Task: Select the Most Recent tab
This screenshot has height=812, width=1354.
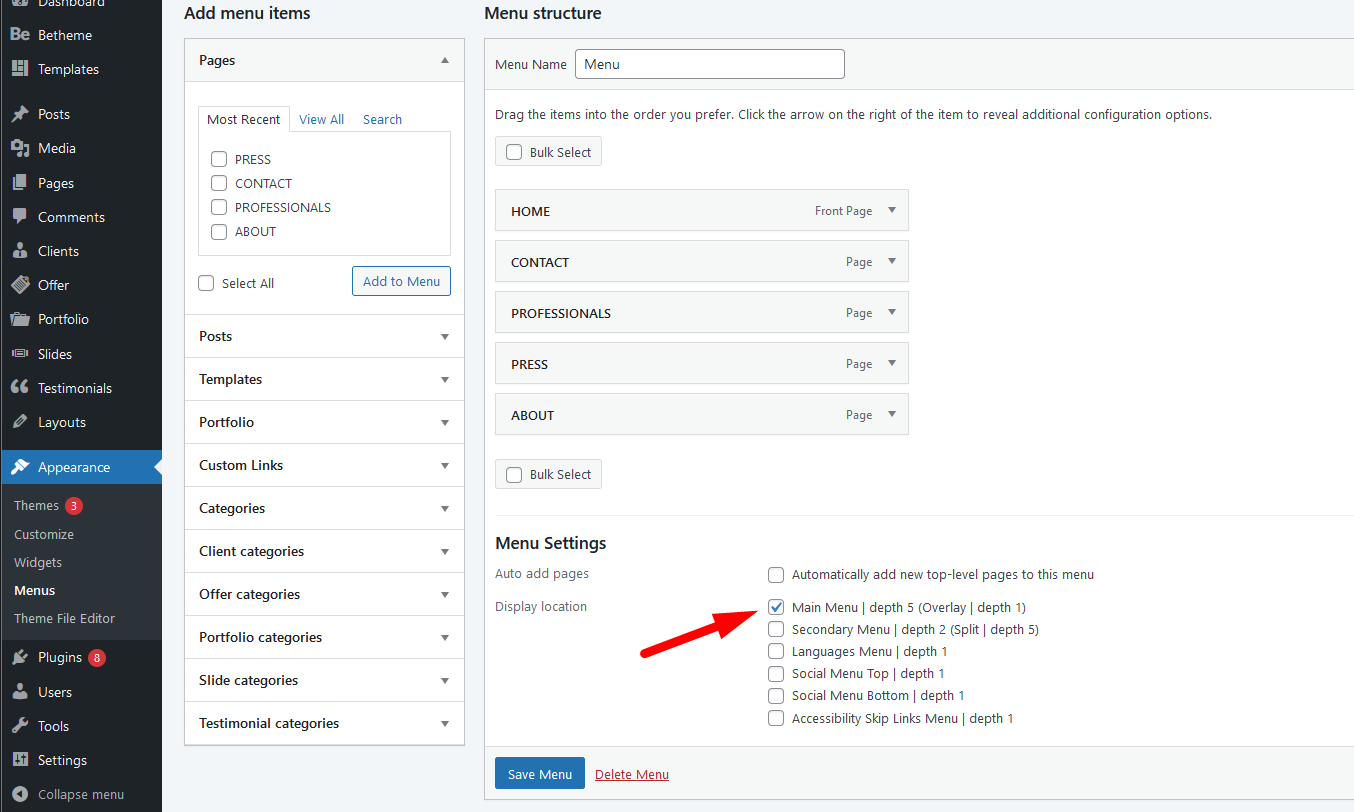Action: click(243, 119)
